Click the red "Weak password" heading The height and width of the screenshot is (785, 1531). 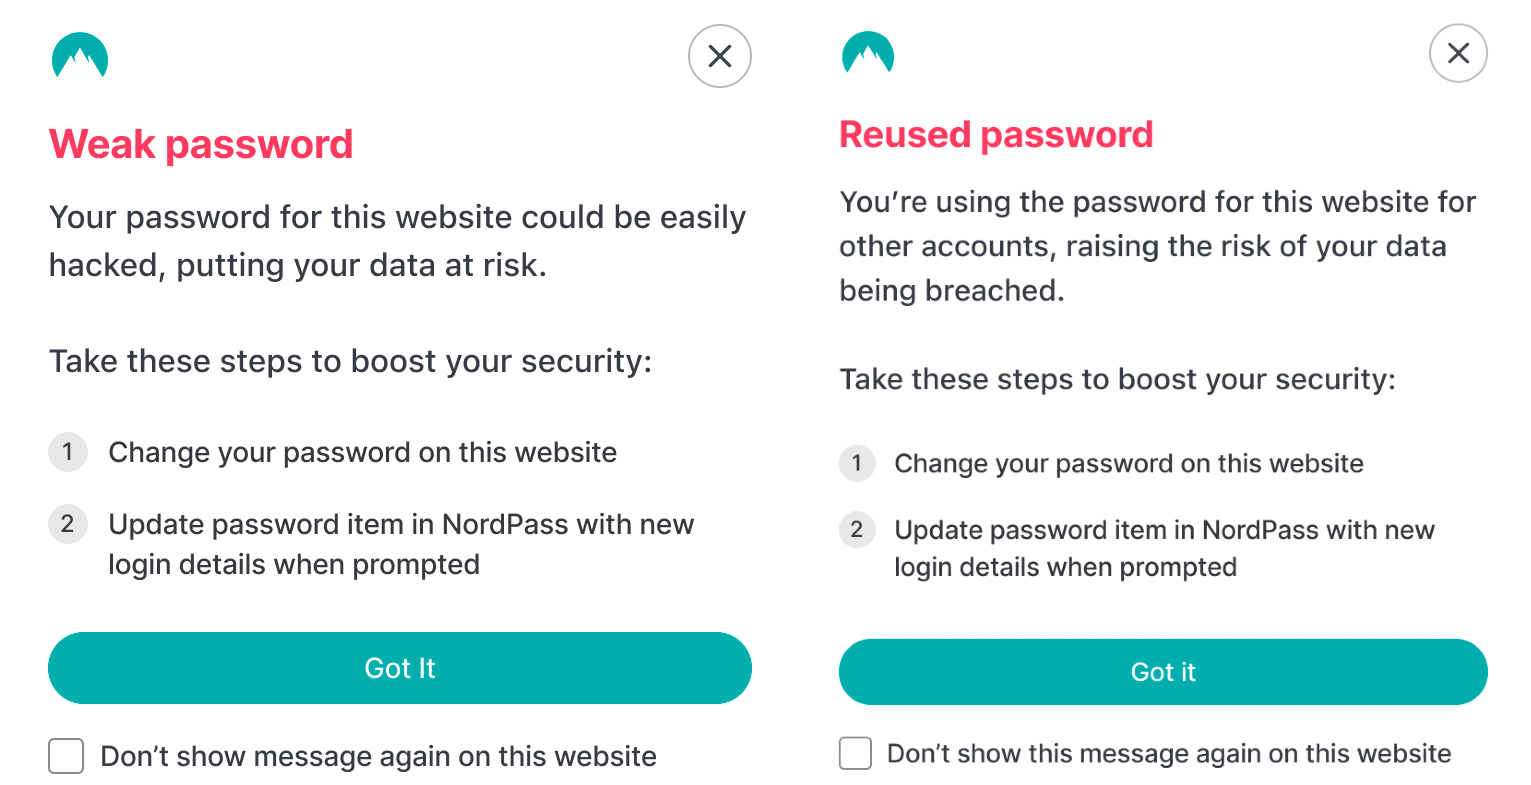click(201, 144)
